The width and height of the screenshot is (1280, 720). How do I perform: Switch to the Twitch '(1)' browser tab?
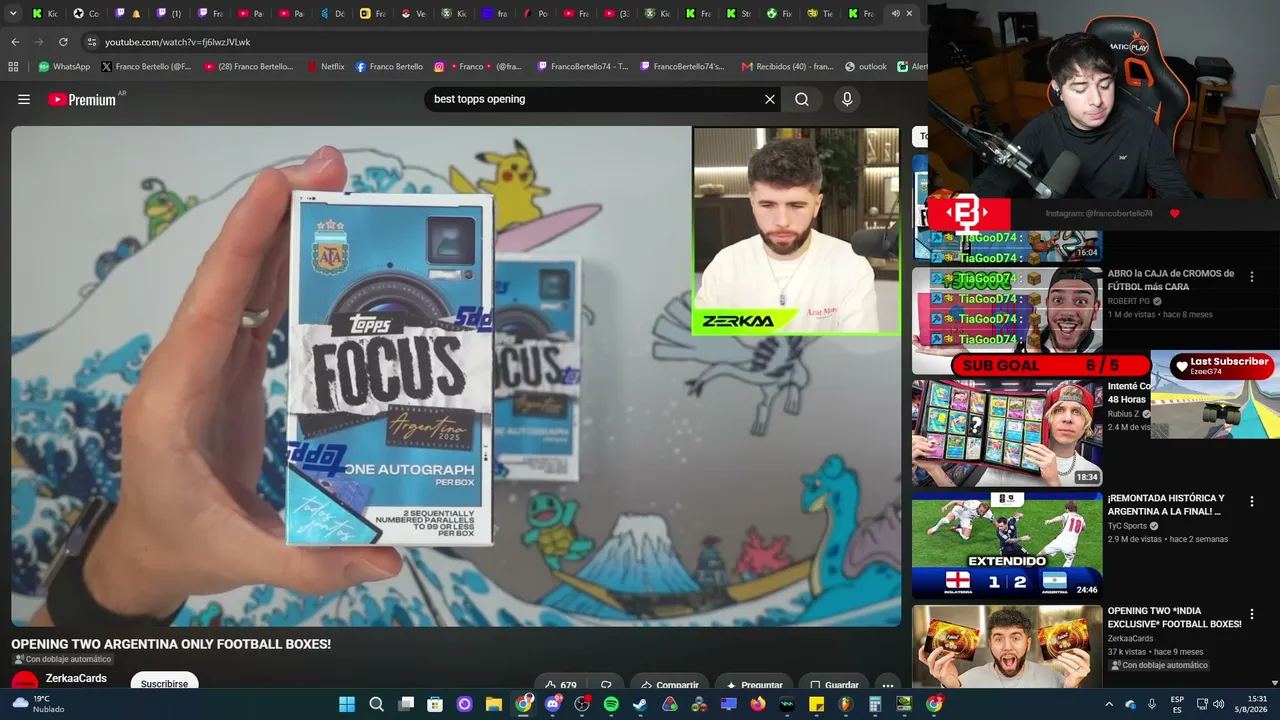[169, 14]
